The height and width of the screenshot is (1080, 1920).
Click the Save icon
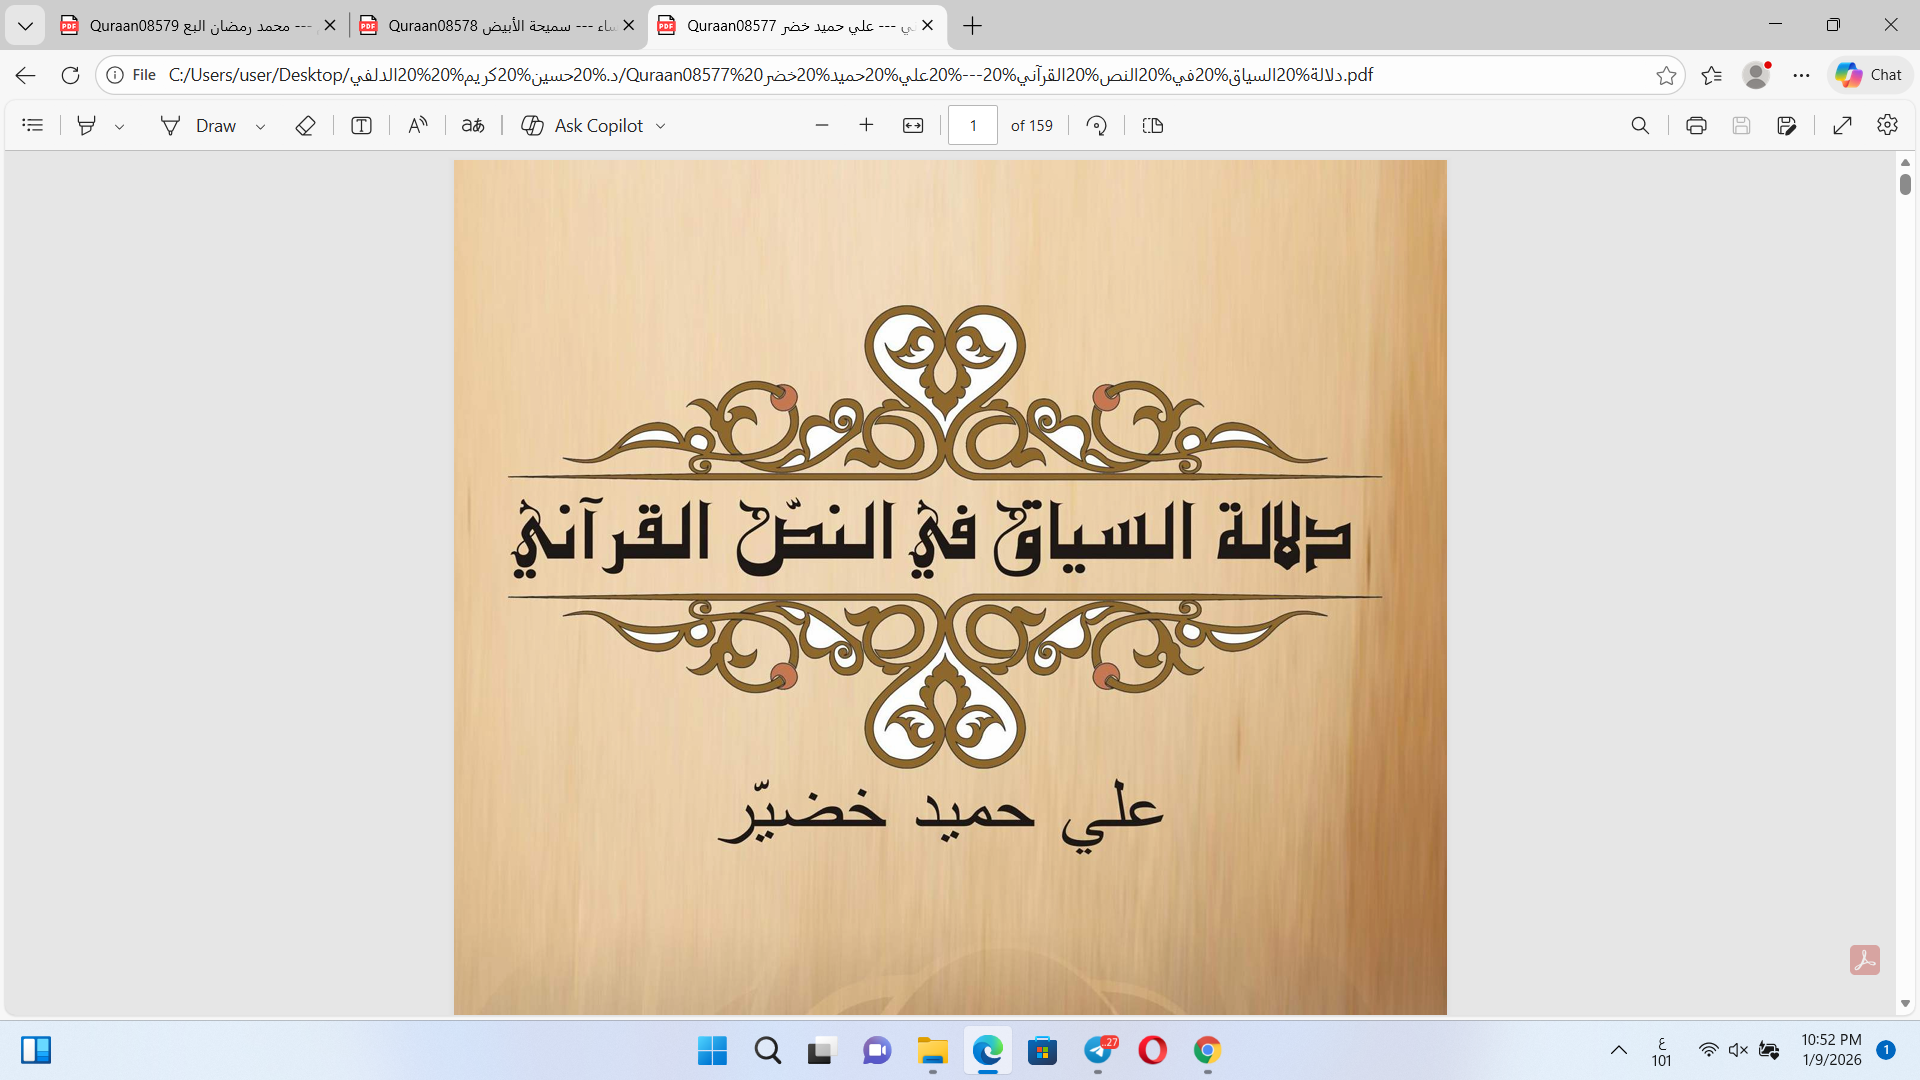click(x=1741, y=125)
